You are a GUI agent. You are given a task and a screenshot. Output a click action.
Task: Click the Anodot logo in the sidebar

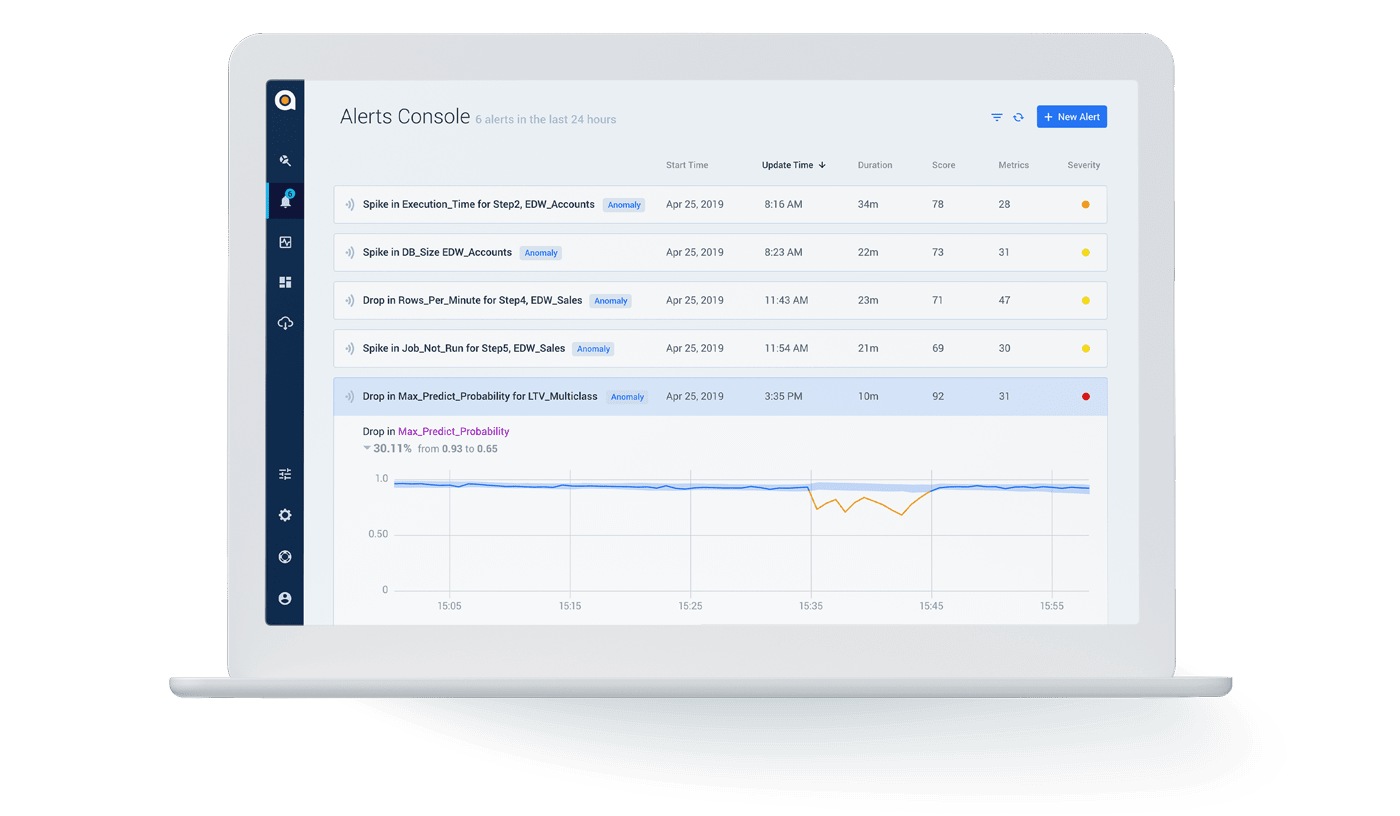pos(285,100)
